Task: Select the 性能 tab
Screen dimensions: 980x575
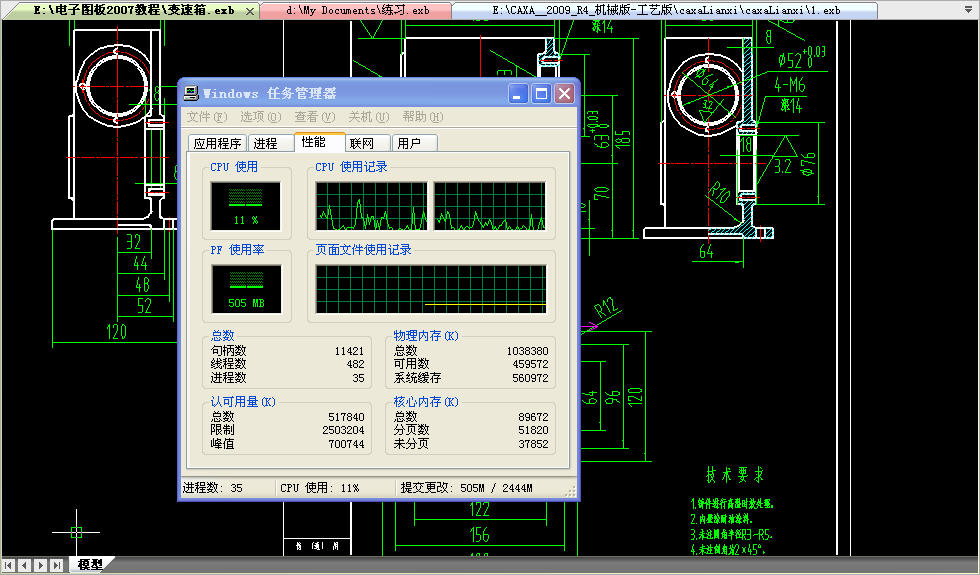Action: click(319, 142)
